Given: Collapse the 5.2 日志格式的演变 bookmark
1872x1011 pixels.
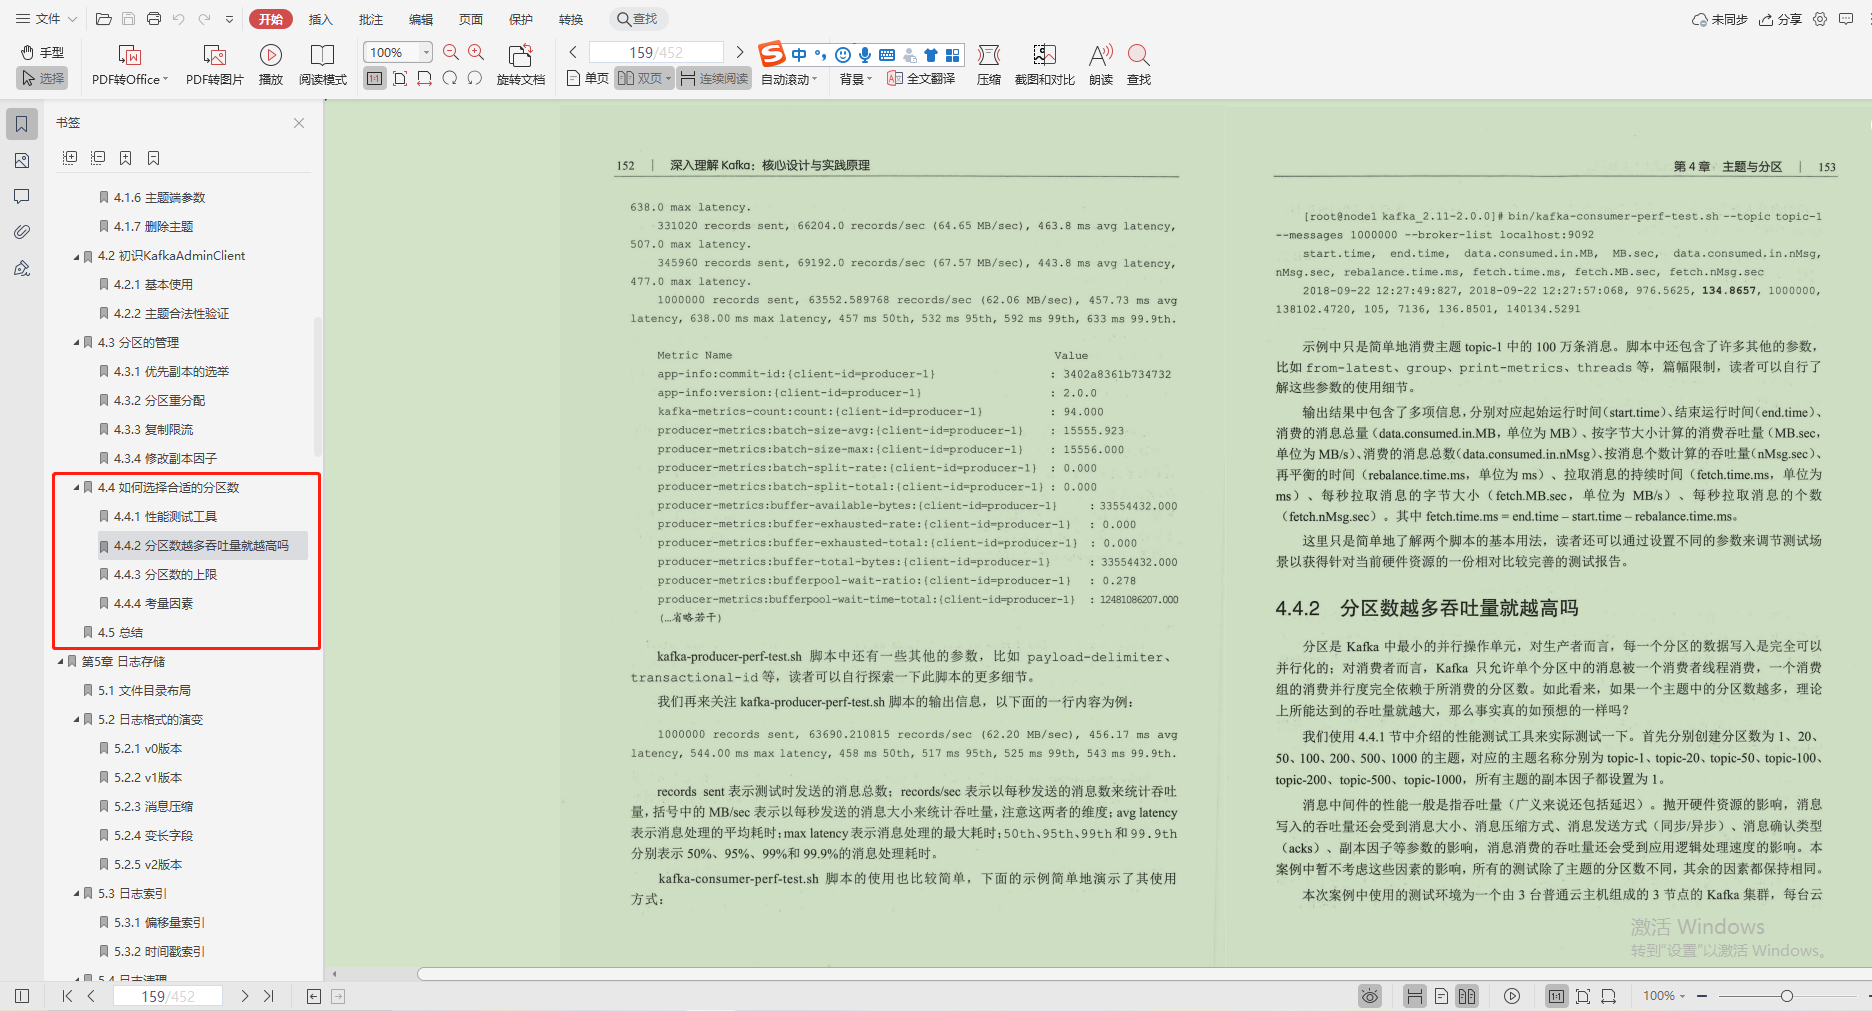Looking at the screenshot, I should point(76,720).
